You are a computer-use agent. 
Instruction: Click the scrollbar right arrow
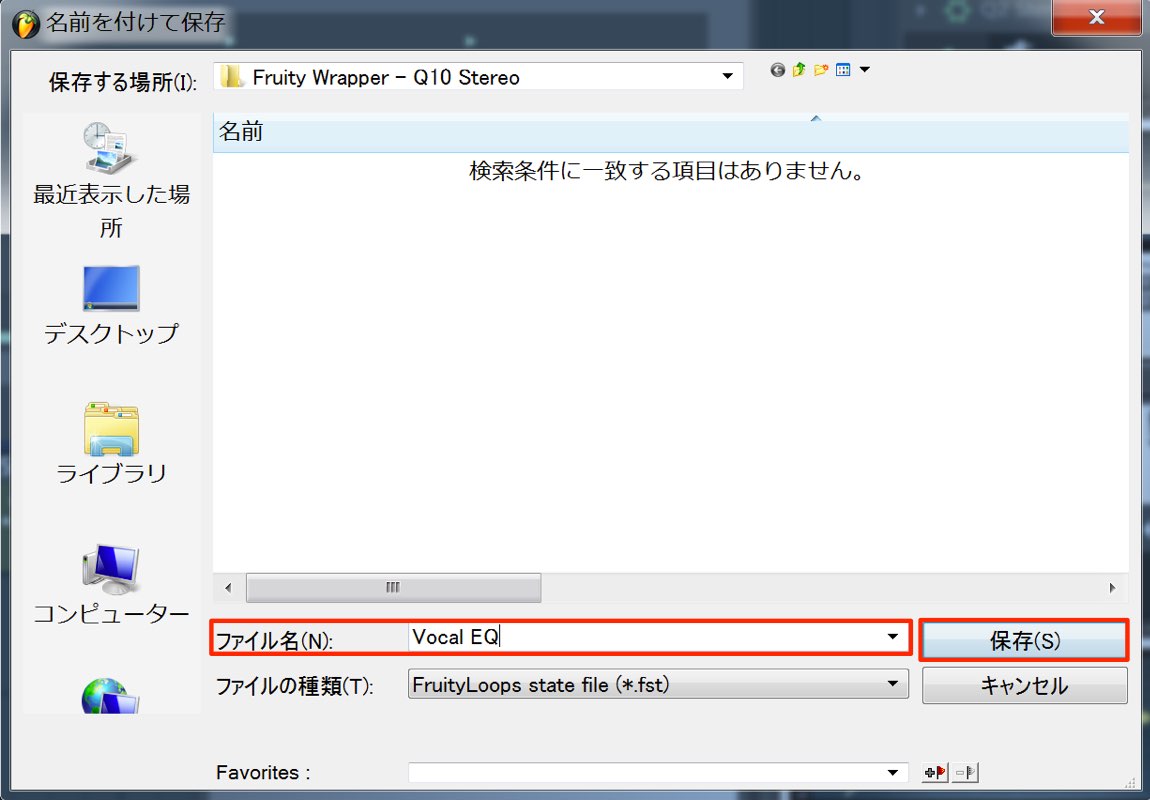coord(1113,587)
